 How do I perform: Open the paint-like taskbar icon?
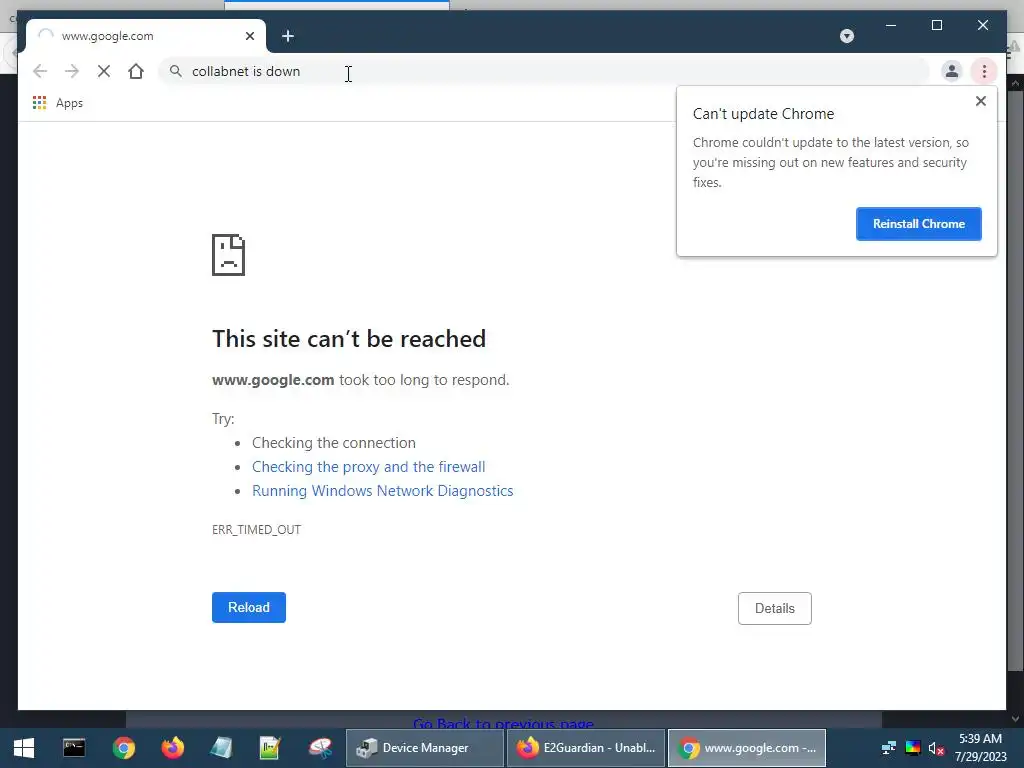coord(320,748)
